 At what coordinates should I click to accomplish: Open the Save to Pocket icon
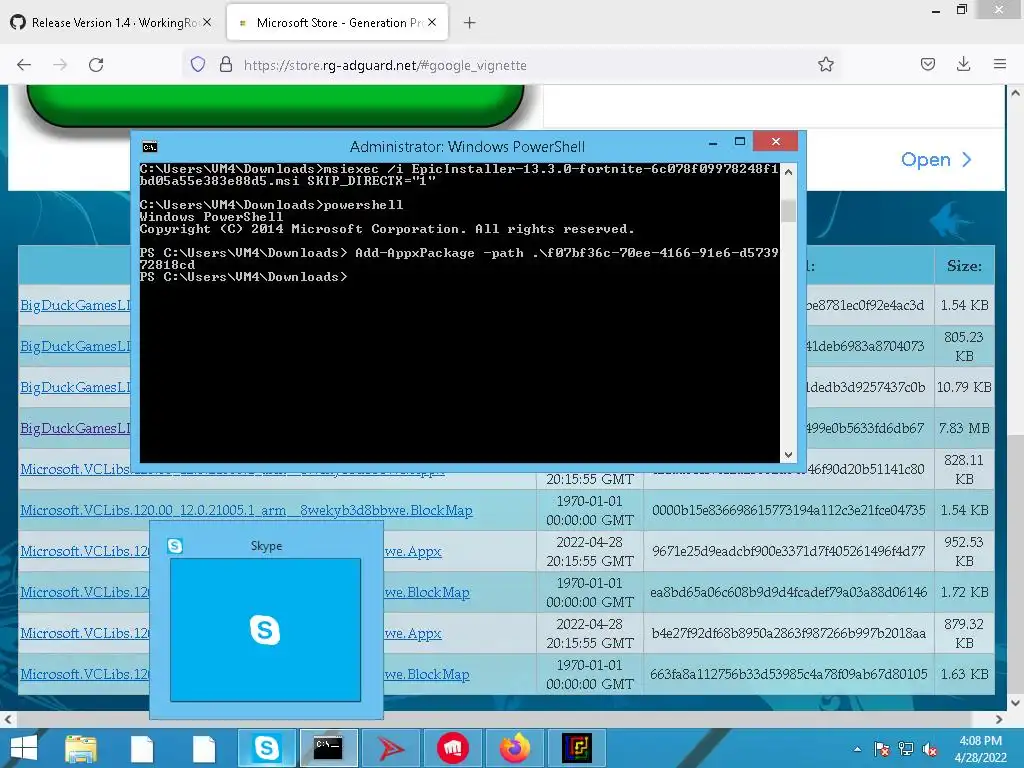click(x=927, y=65)
